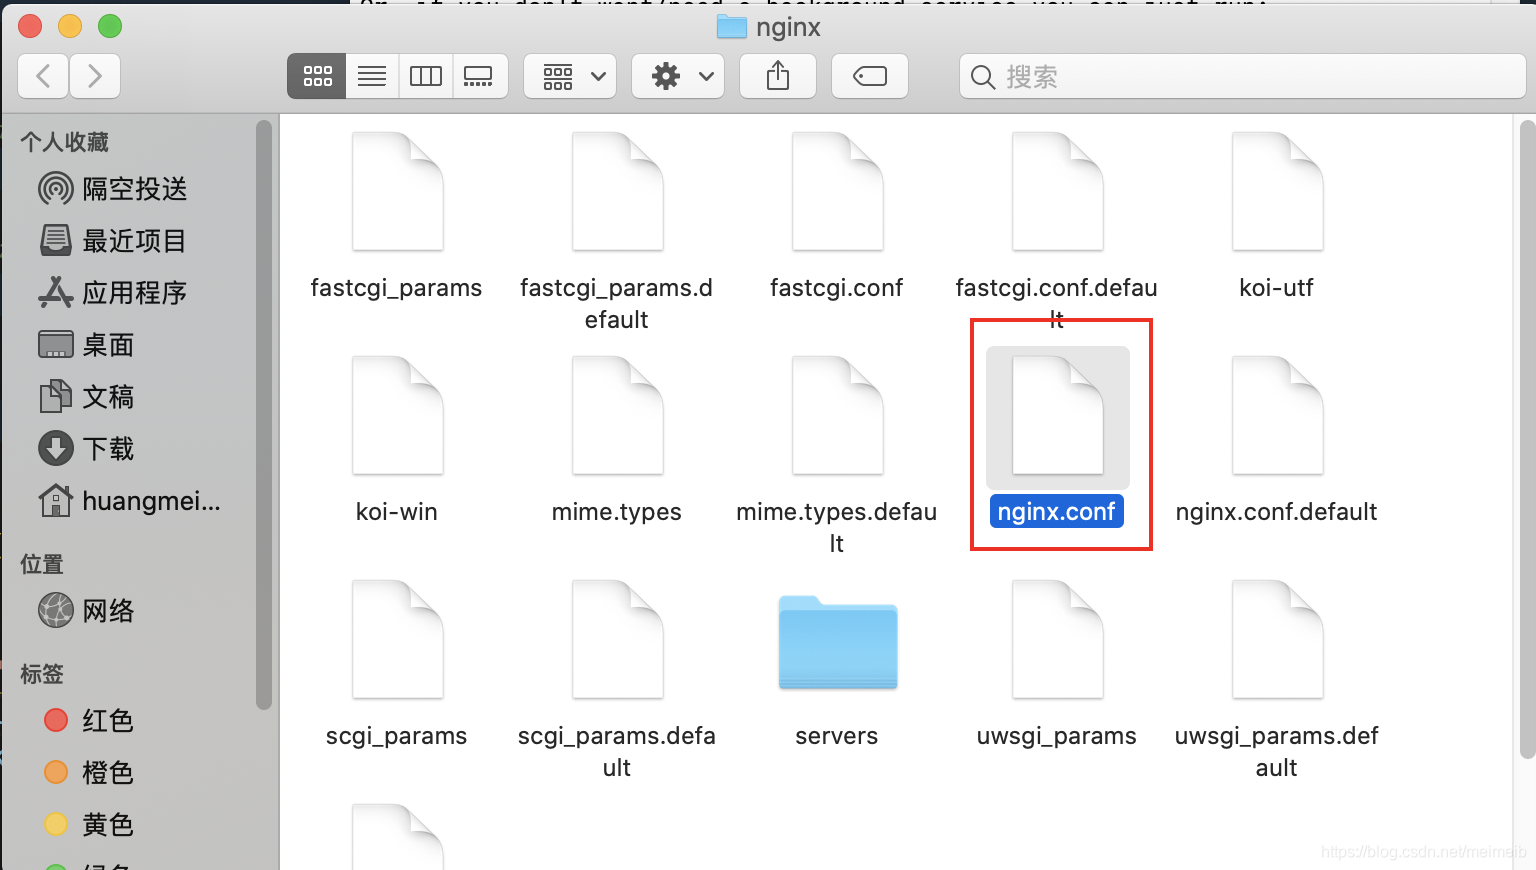Screen dimensions: 1536x870
Task: Select the mime.types file icon
Action: [x=617, y=415]
